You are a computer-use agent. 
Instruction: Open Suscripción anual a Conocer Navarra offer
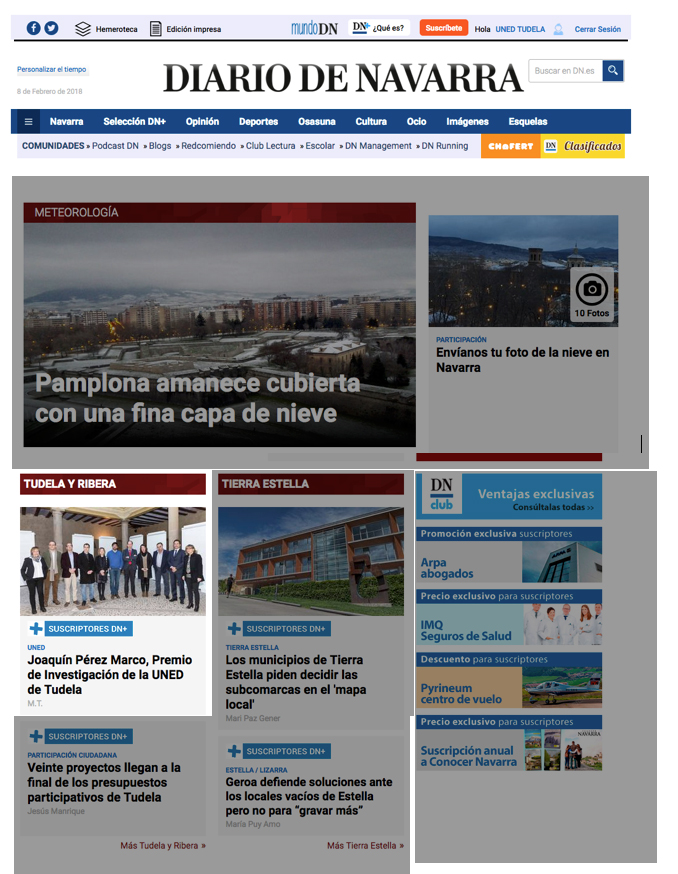[509, 743]
